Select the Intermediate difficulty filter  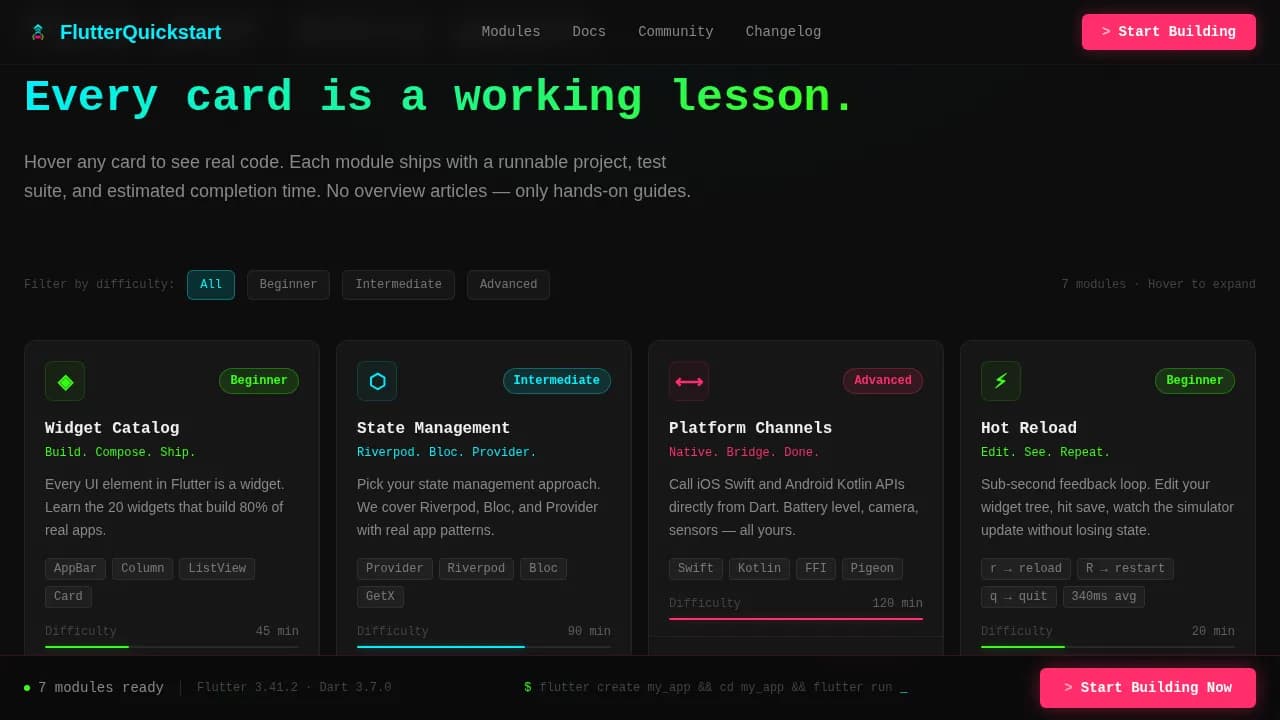[x=398, y=285]
